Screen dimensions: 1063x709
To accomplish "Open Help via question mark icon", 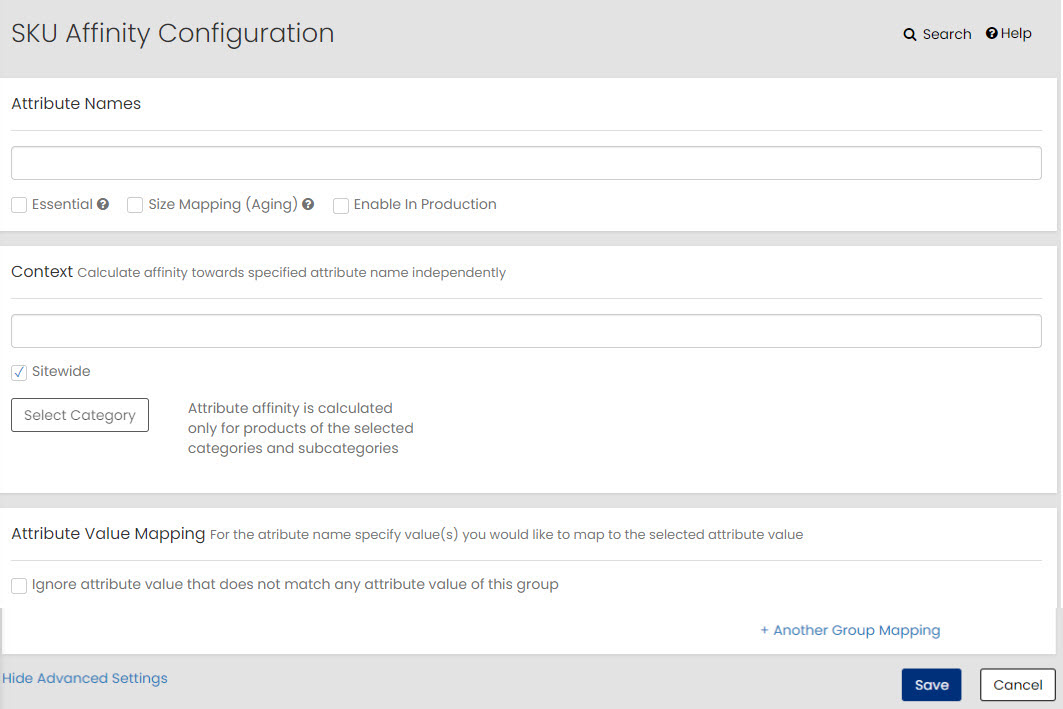I will click(991, 33).
